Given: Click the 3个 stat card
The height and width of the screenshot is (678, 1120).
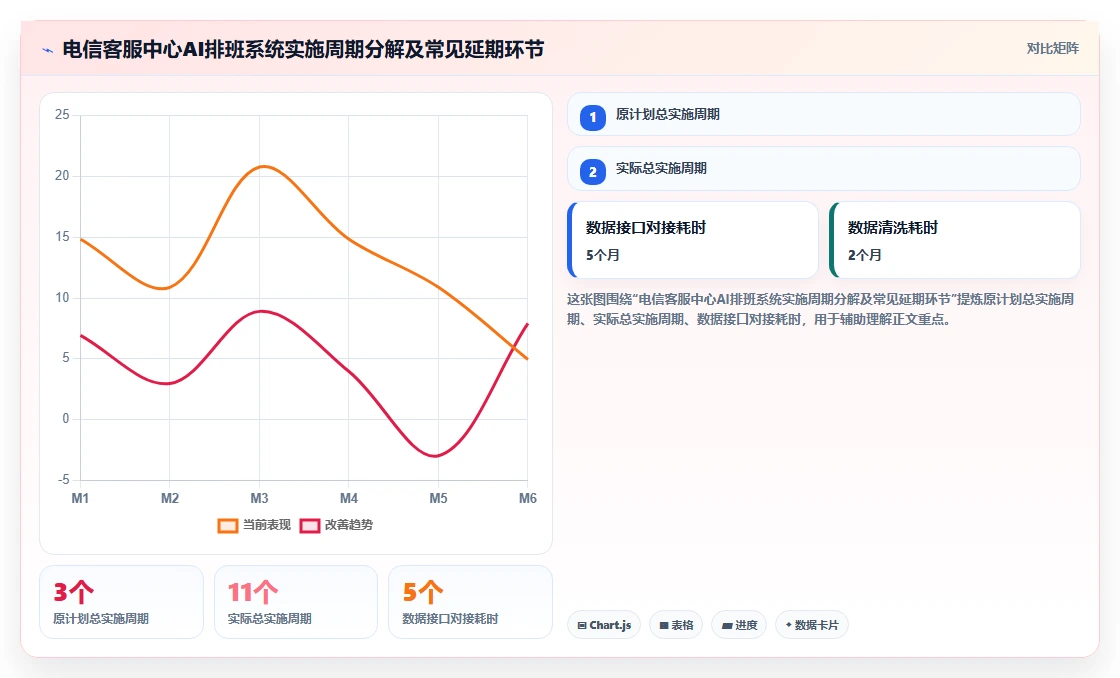Looking at the screenshot, I should pyautogui.click(x=121, y=602).
